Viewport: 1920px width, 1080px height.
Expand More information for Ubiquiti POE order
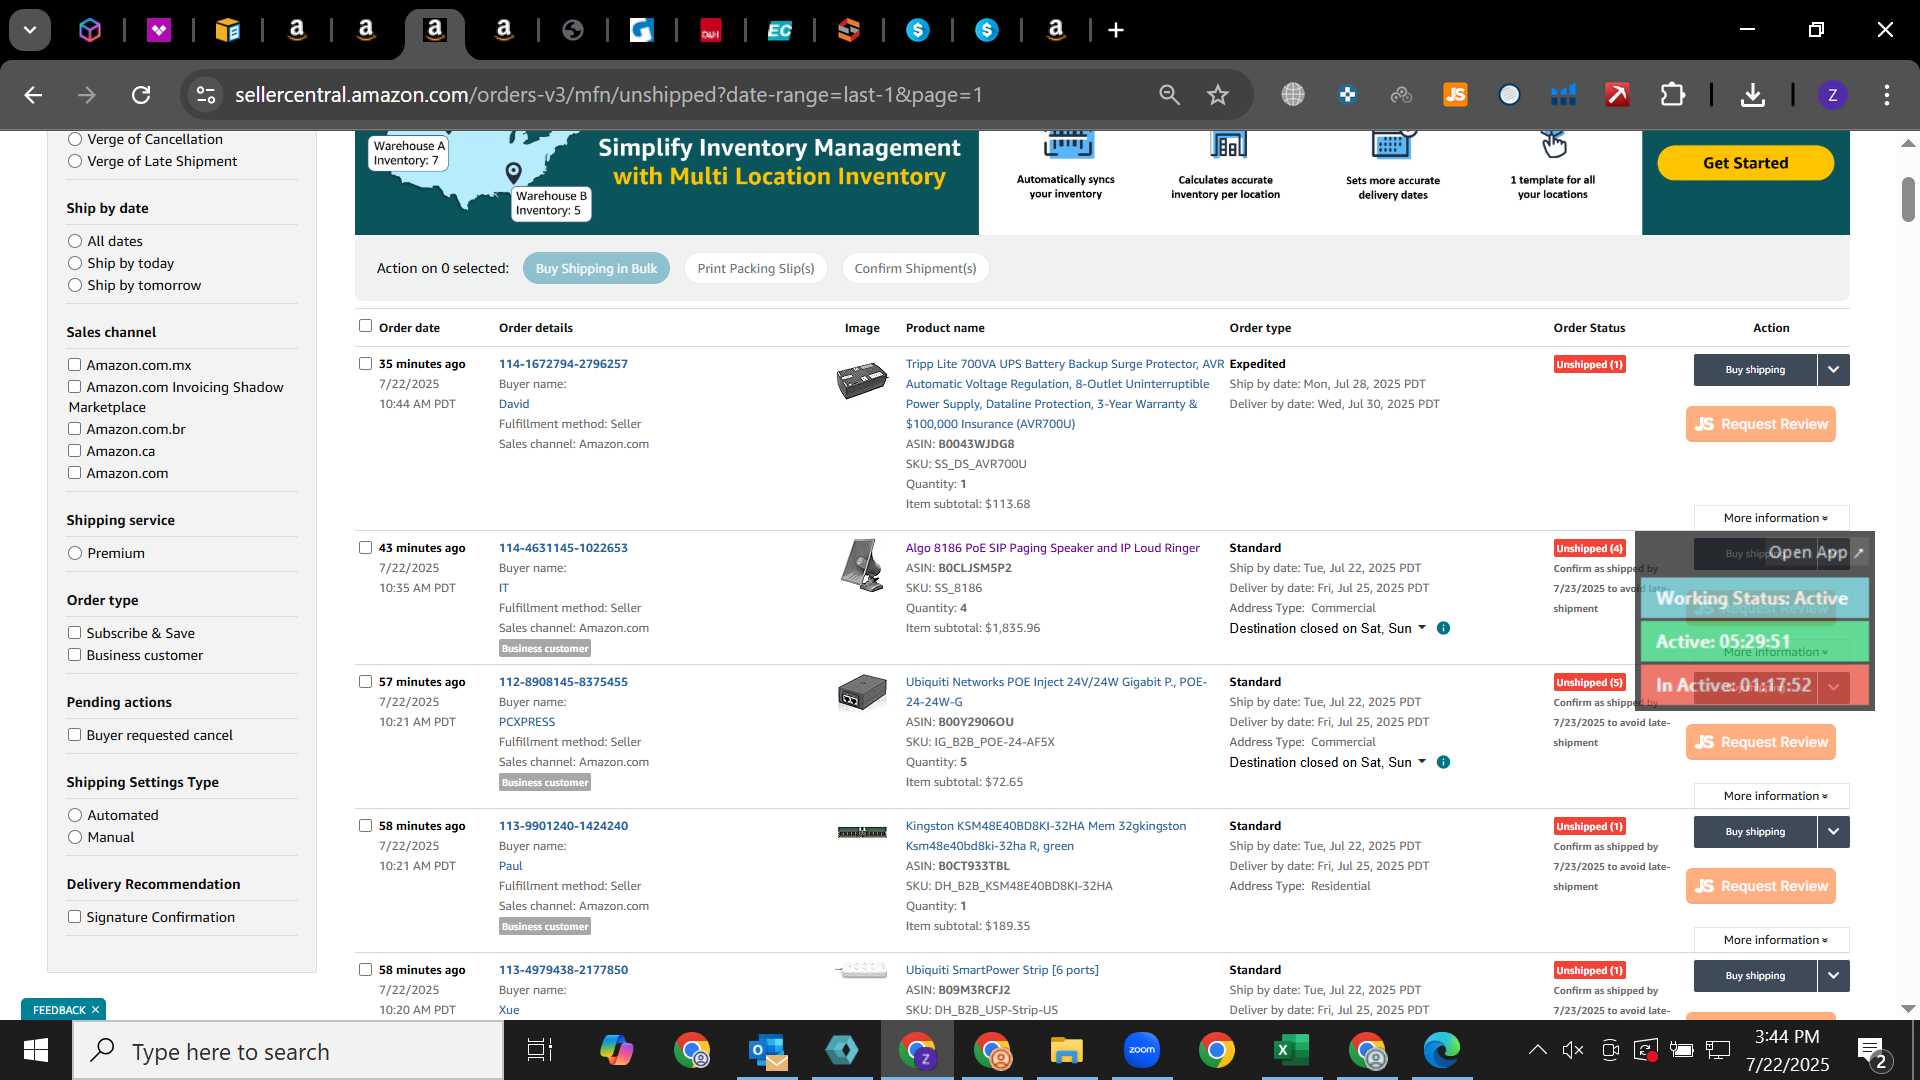point(1772,796)
